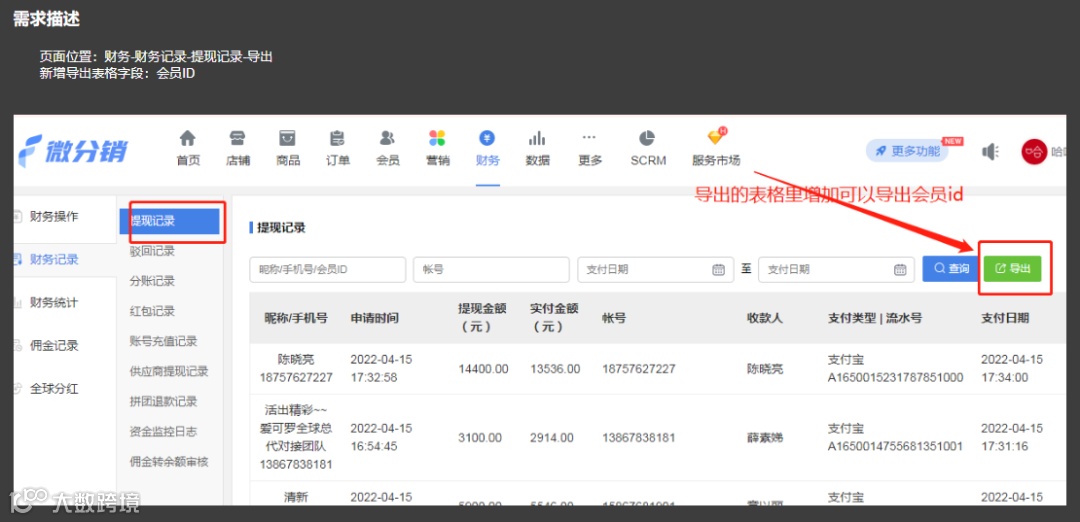1080x522 pixels.
Task: Open the 分账记录 submenu item
Action: tap(152, 281)
